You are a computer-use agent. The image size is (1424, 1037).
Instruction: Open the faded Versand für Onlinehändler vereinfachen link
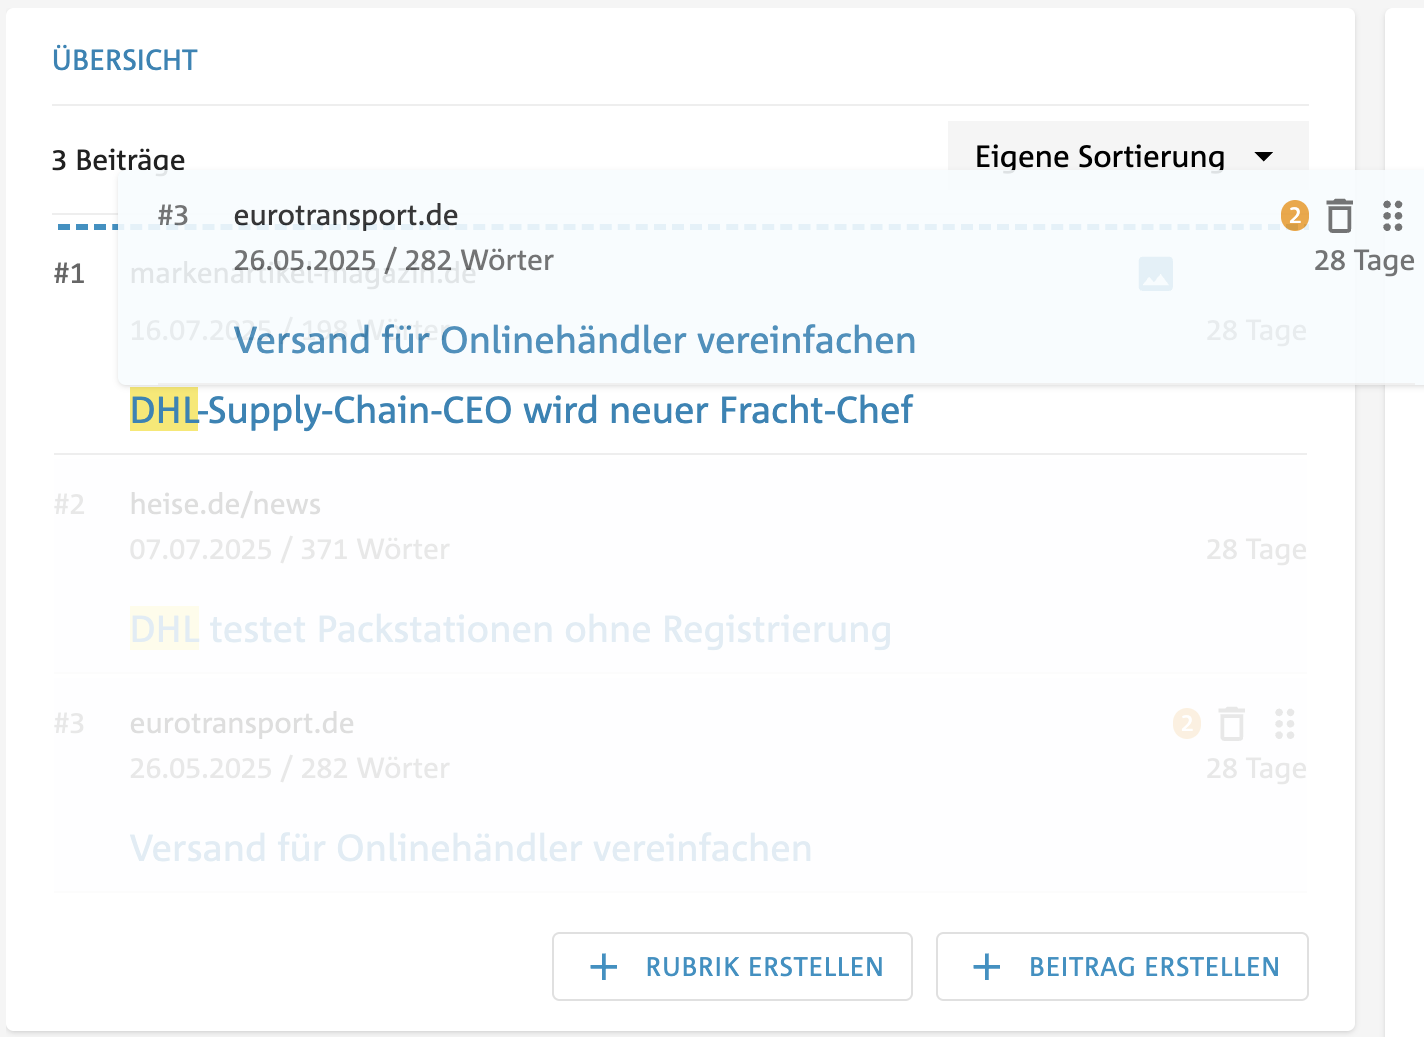471,848
